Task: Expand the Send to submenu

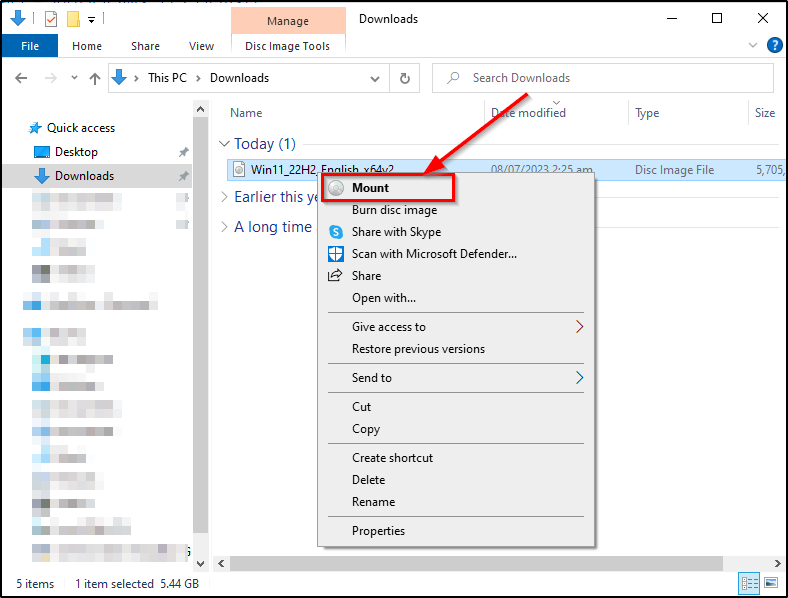Action: [456, 378]
